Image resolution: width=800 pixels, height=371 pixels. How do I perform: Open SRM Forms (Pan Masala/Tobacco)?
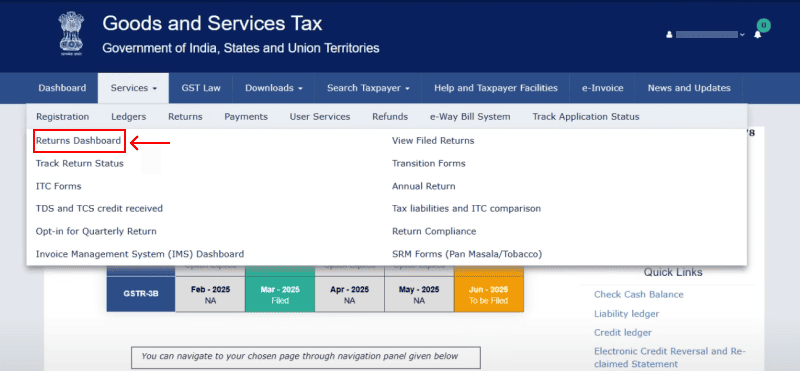click(x=467, y=254)
